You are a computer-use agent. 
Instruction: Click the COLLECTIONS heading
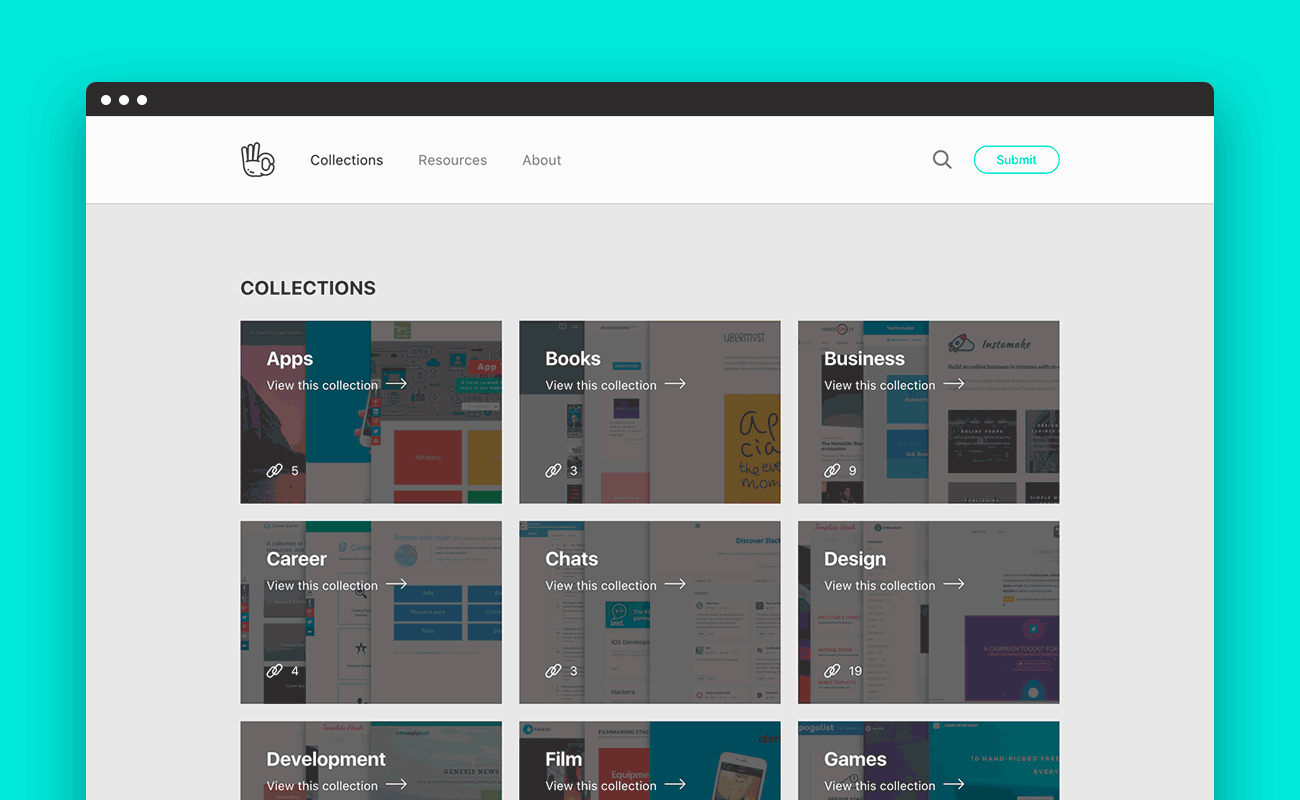(308, 288)
